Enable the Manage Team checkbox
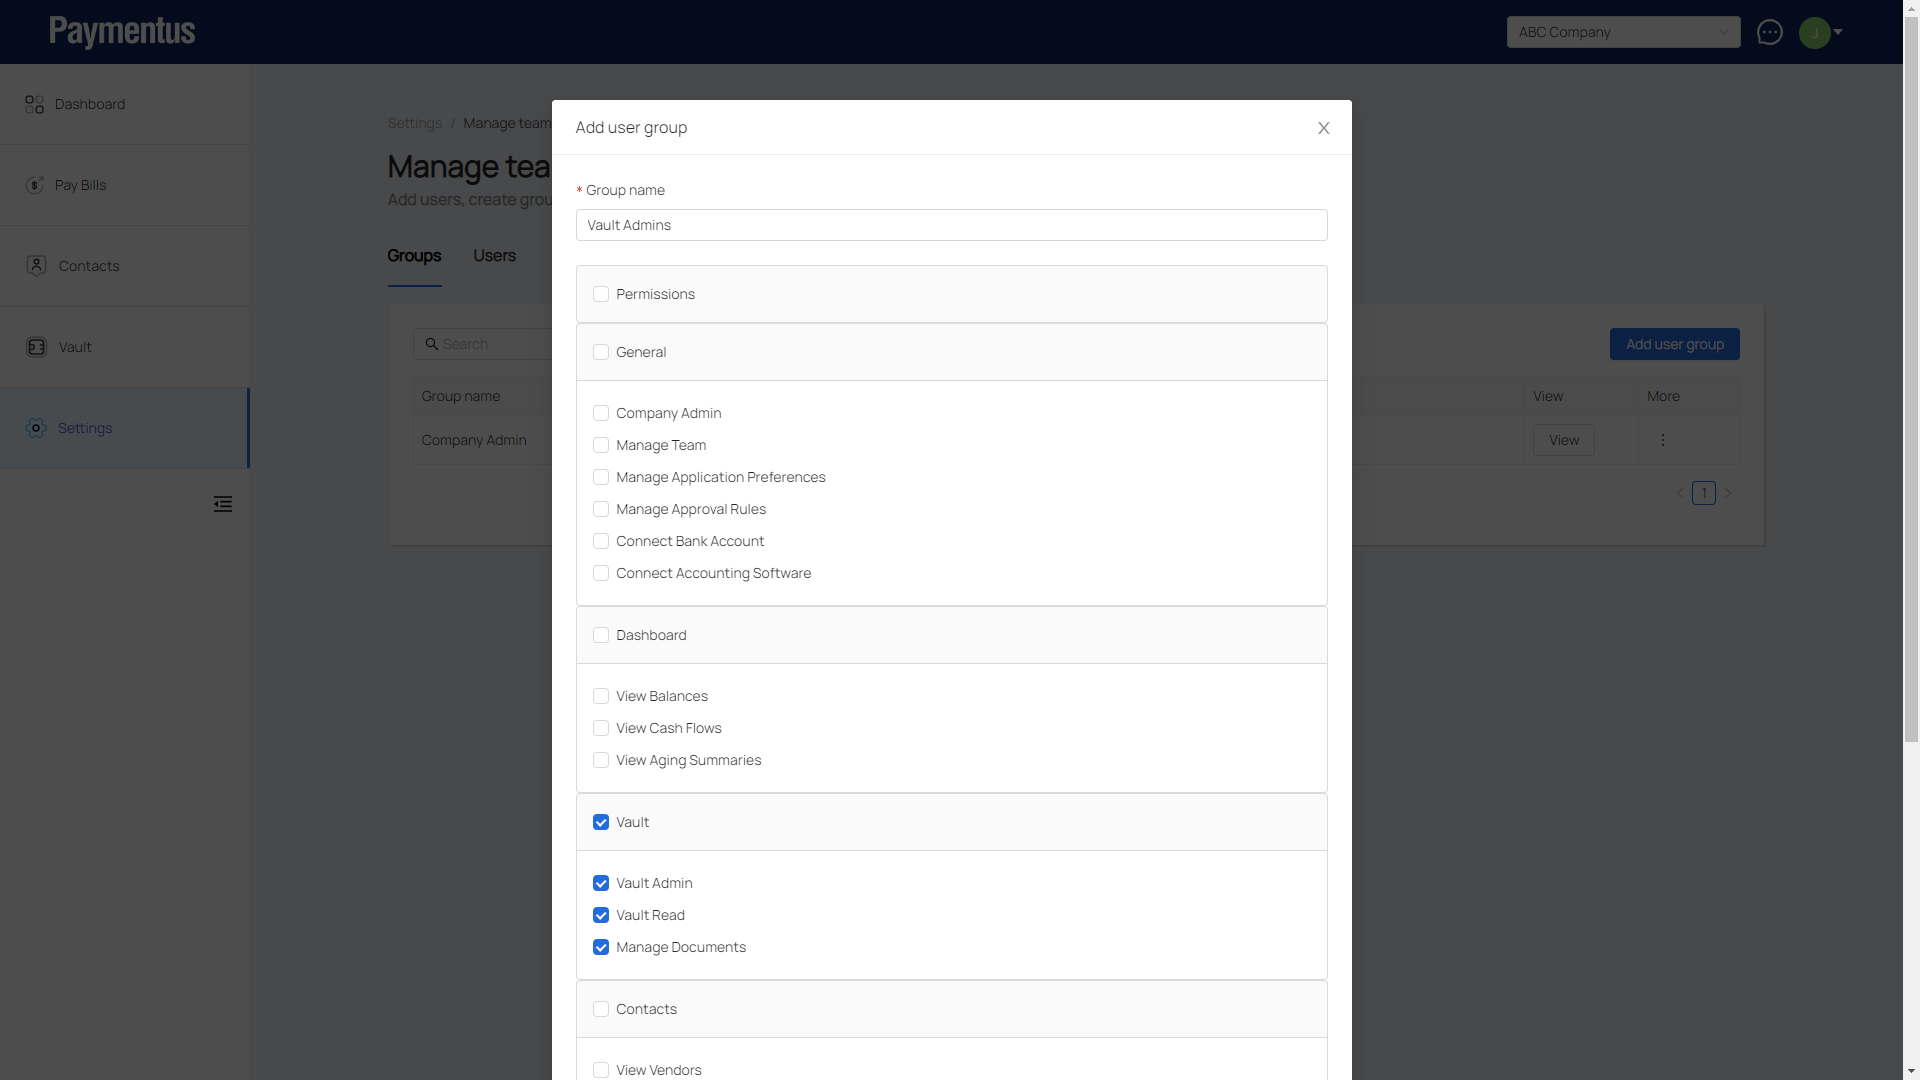1920x1080 pixels. tap(601, 445)
